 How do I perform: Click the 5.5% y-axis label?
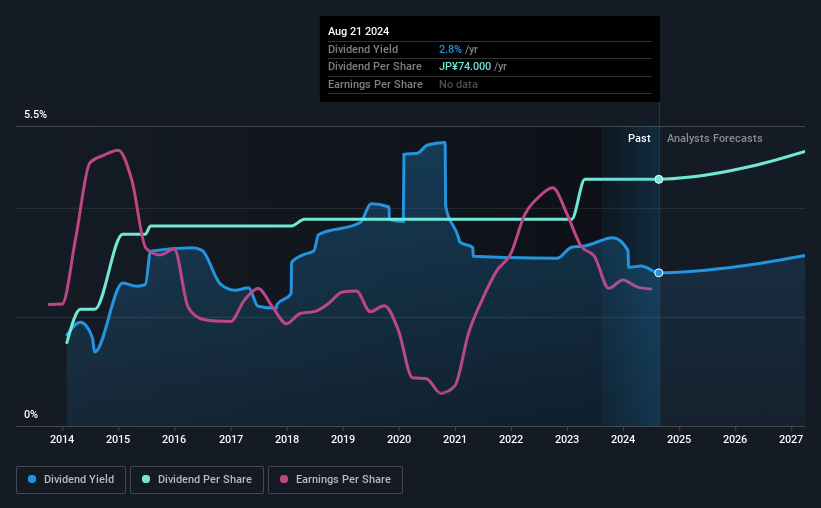[35, 114]
